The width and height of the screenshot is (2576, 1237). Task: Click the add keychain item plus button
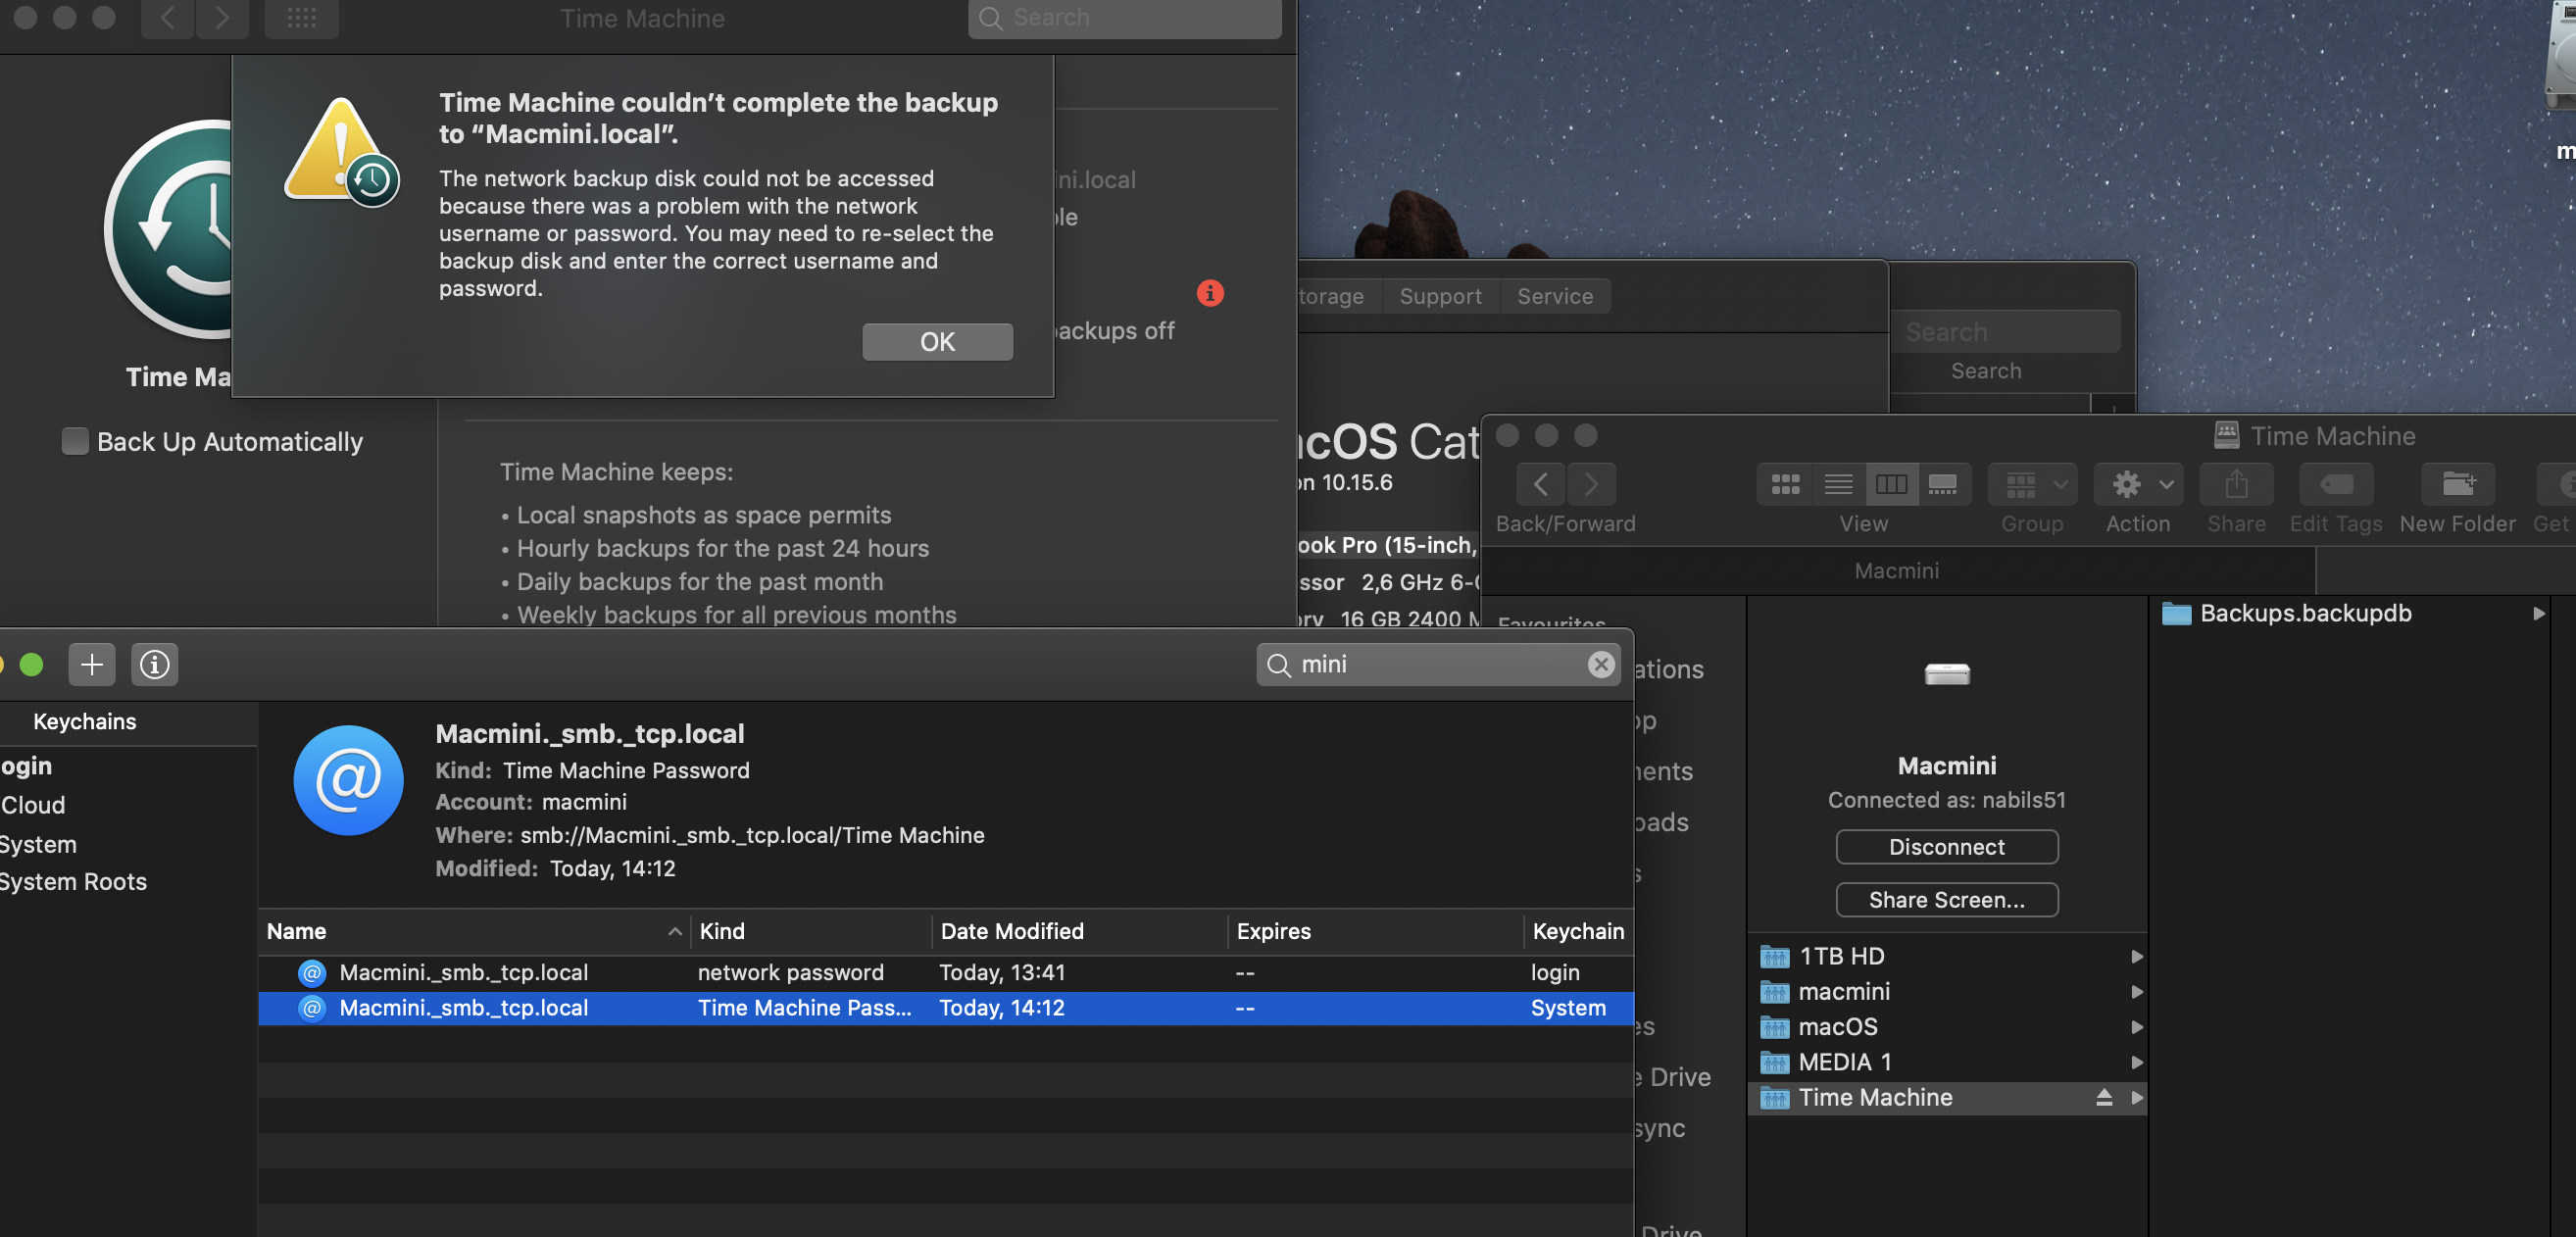92,664
